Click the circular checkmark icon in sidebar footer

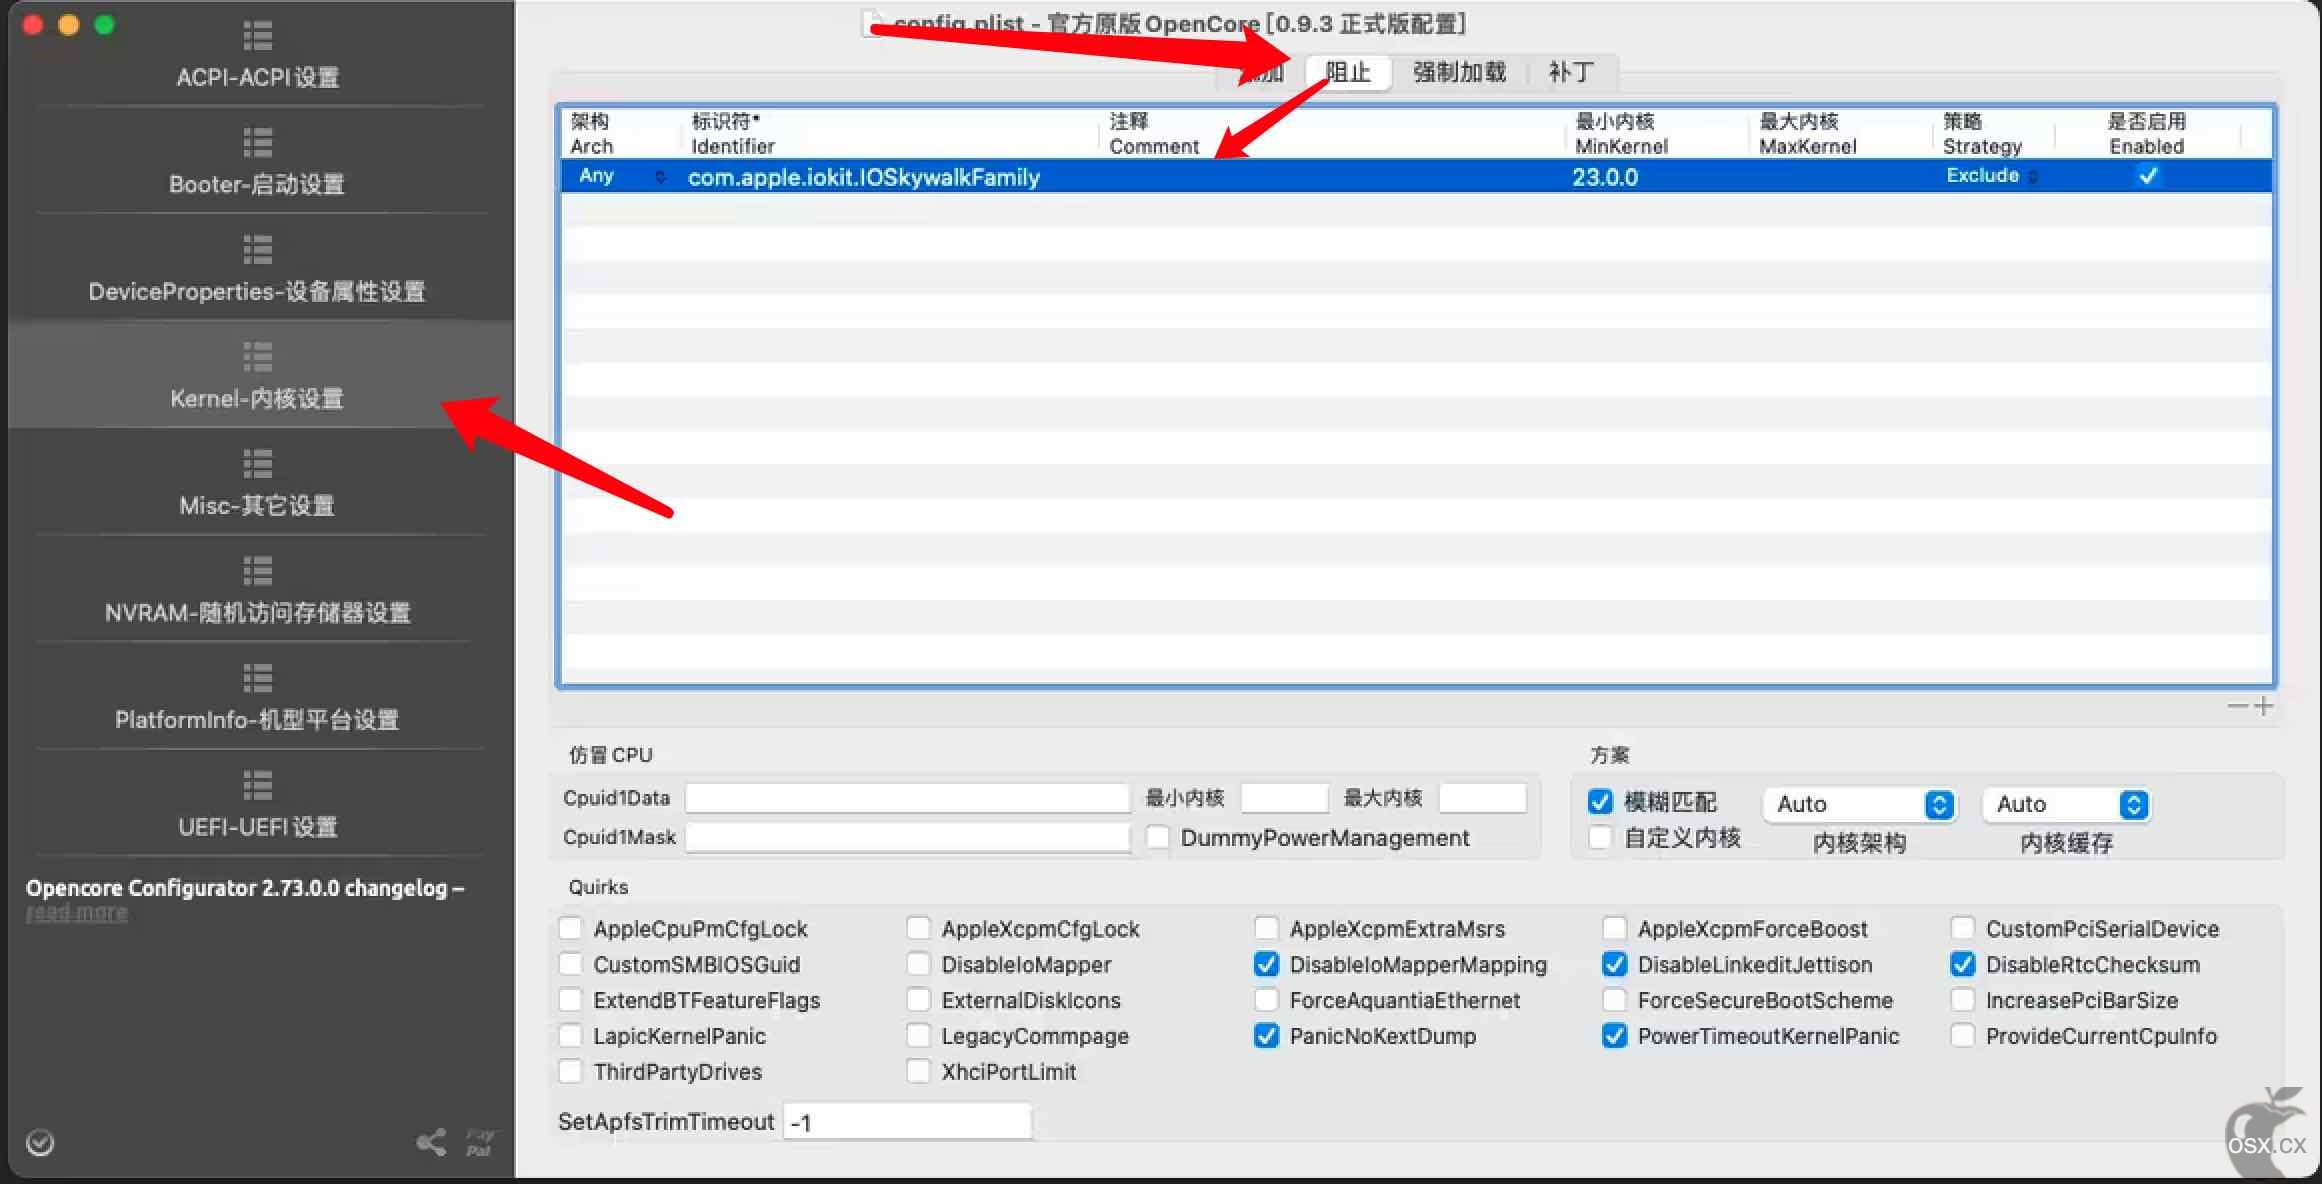(40, 1142)
